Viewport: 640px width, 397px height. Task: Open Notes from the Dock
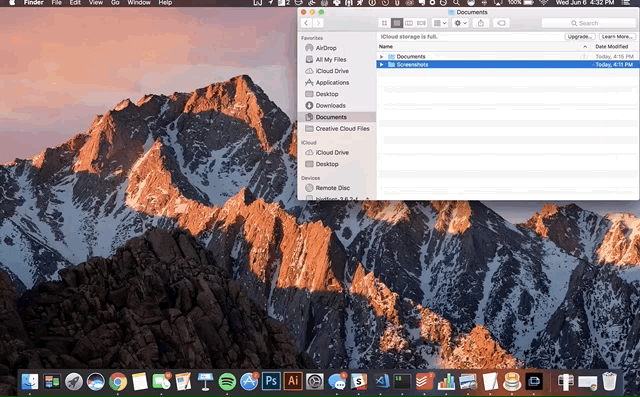[140, 382]
